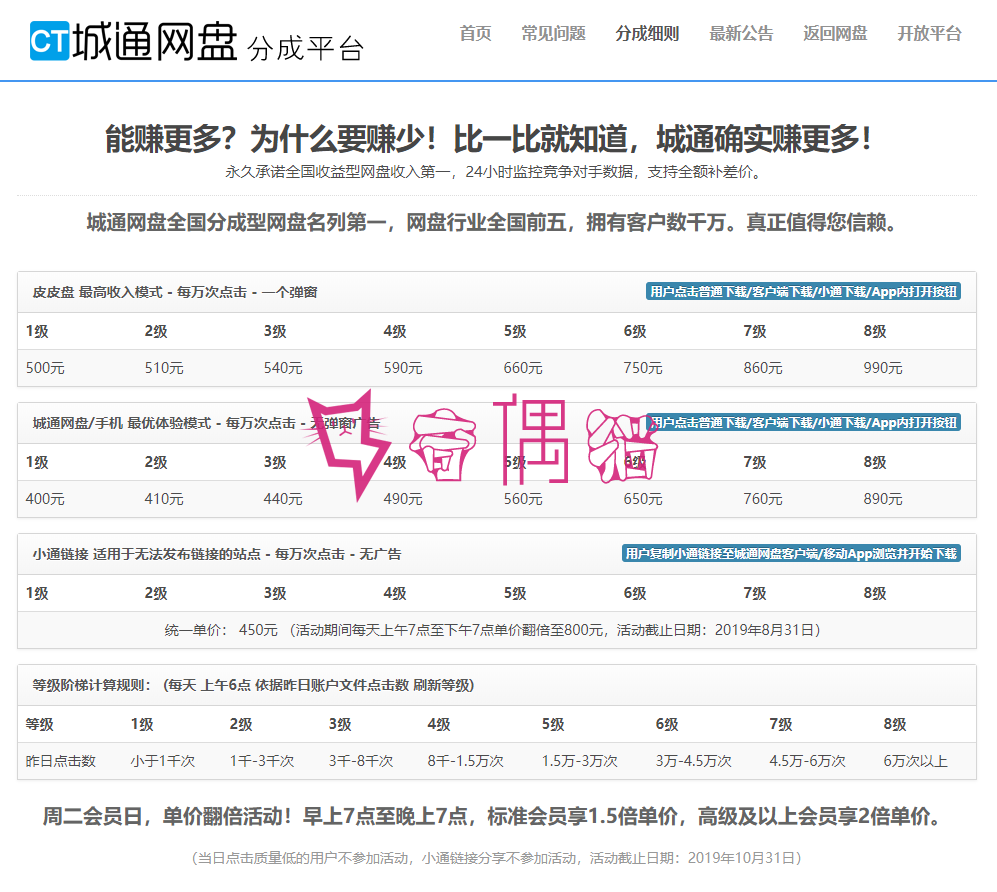This screenshot has height=892, width=997.
Task: Click the 等级 column header
Action: 39,724
